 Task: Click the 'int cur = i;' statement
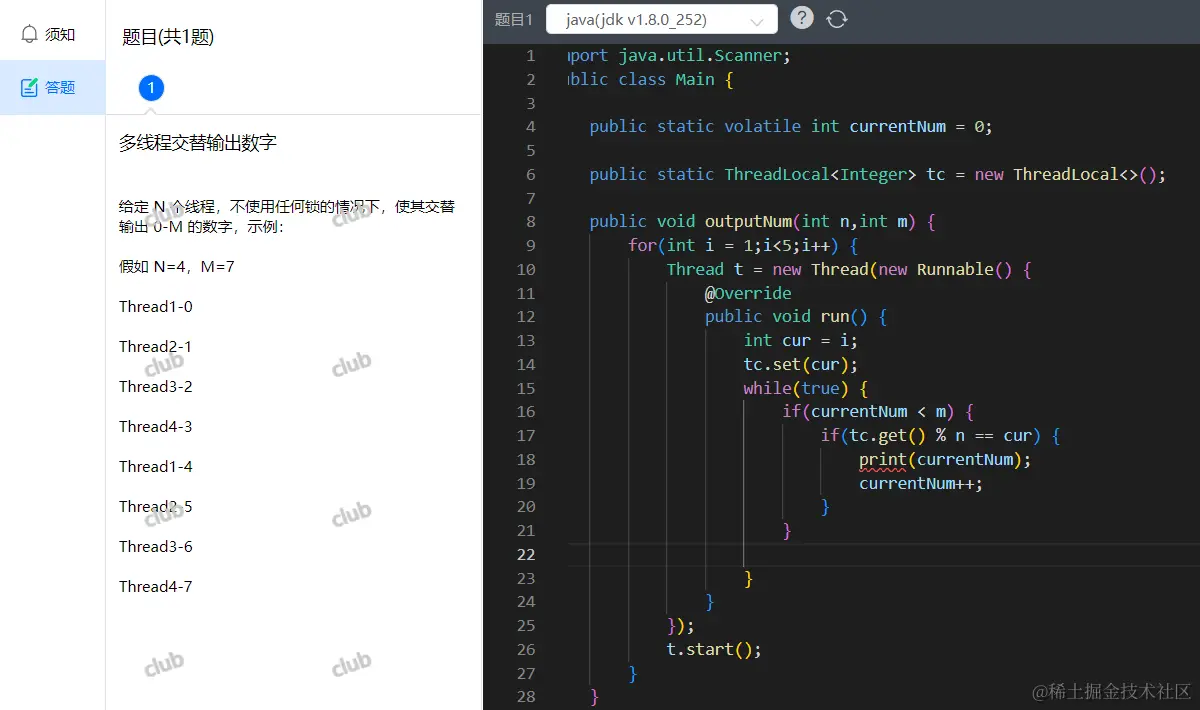(x=801, y=341)
